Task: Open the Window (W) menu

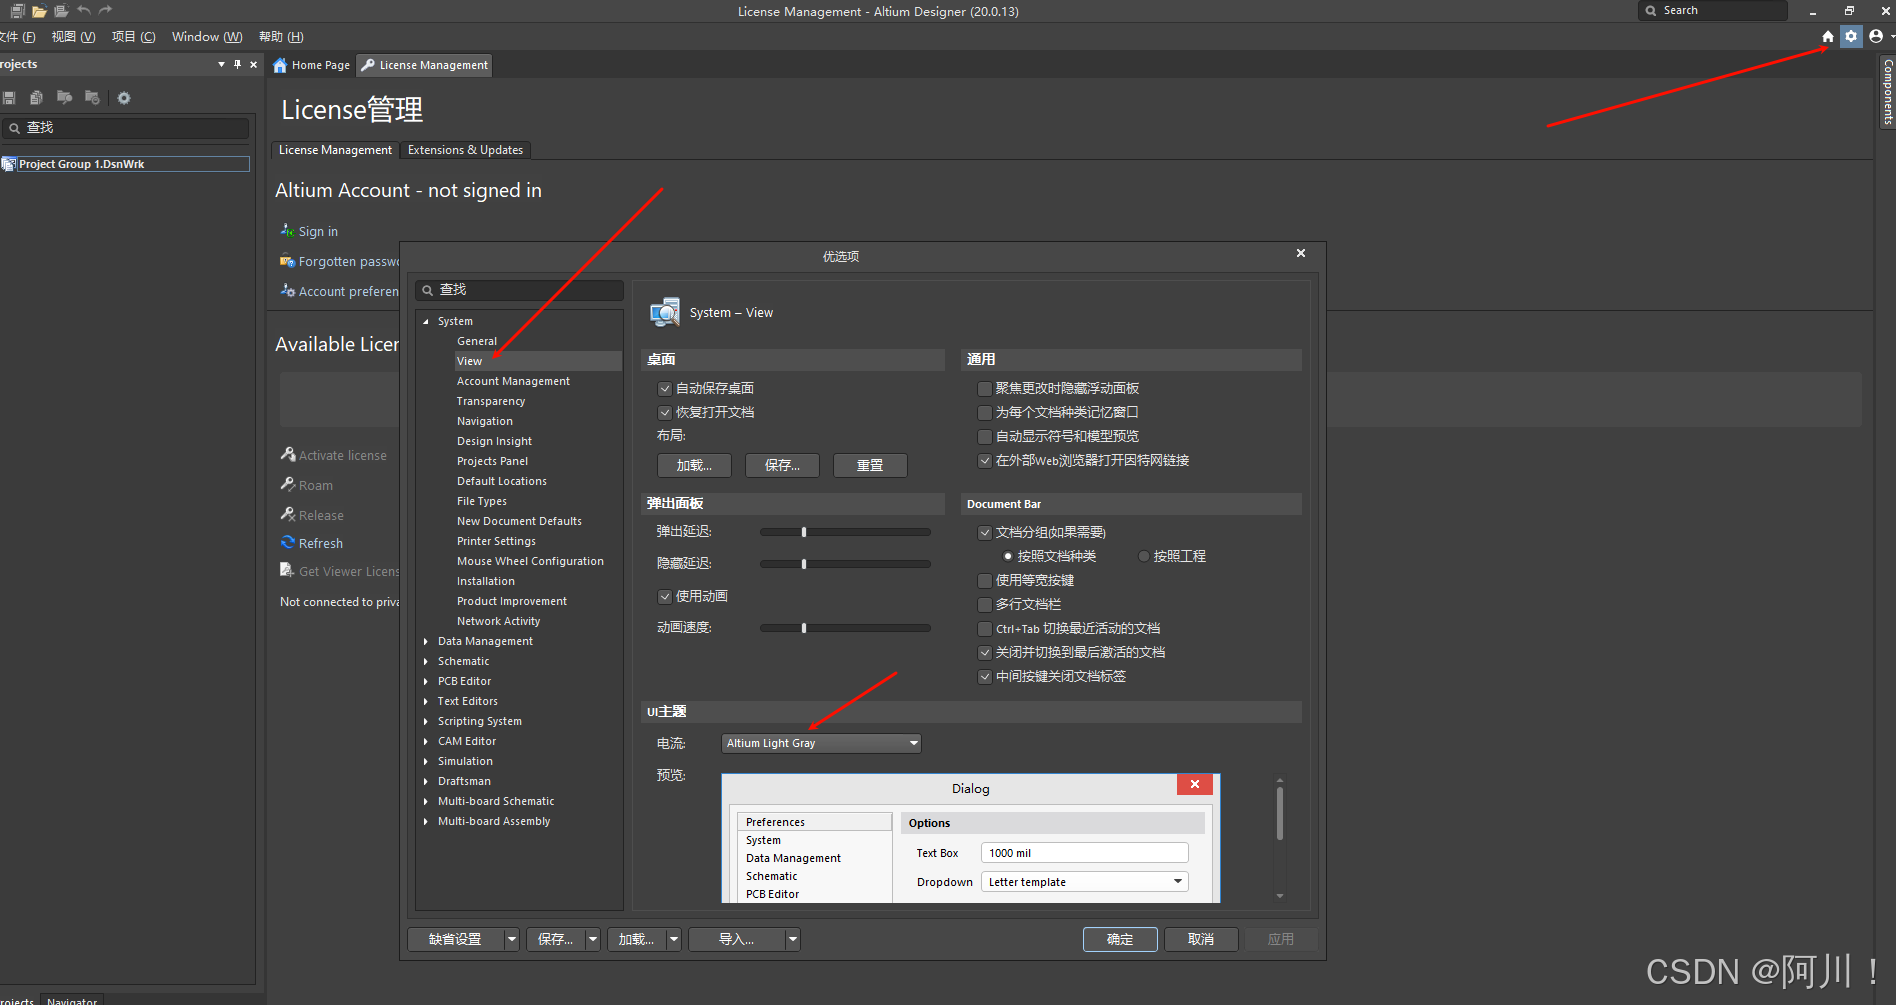Action: (x=207, y=37)
